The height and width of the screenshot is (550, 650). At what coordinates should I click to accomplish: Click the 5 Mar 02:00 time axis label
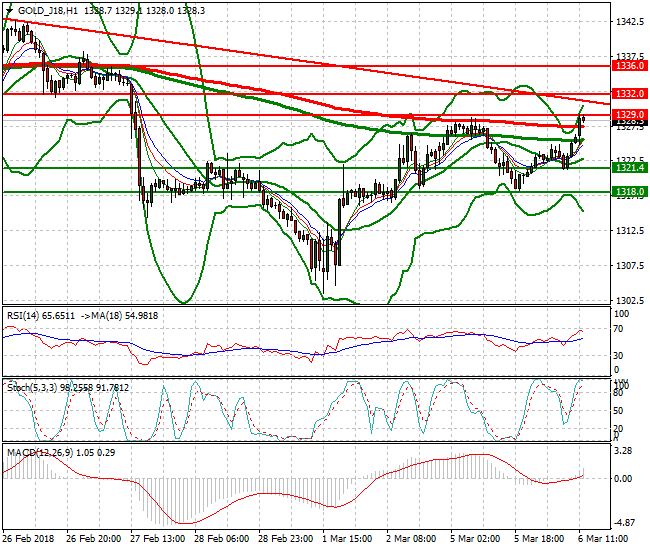(475, 539)
